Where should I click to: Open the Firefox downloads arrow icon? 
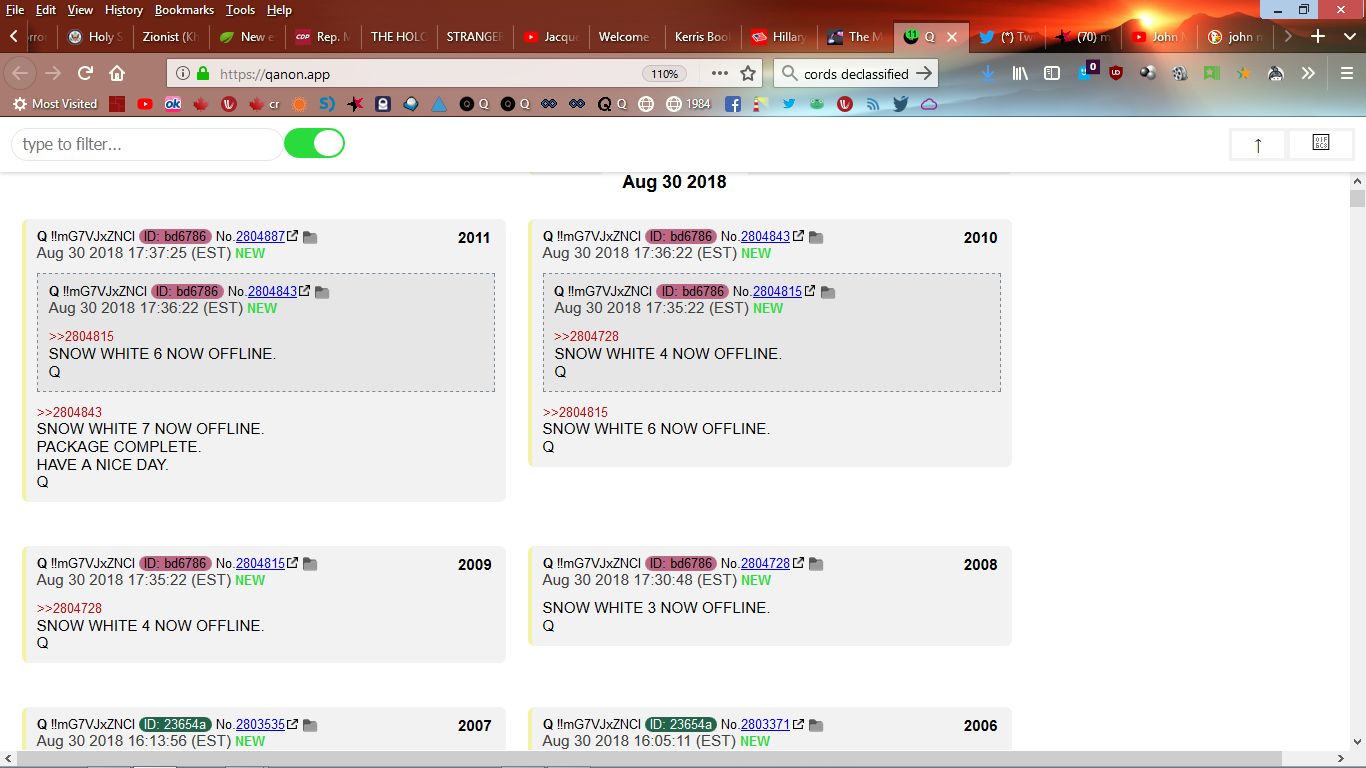point(988,73)
